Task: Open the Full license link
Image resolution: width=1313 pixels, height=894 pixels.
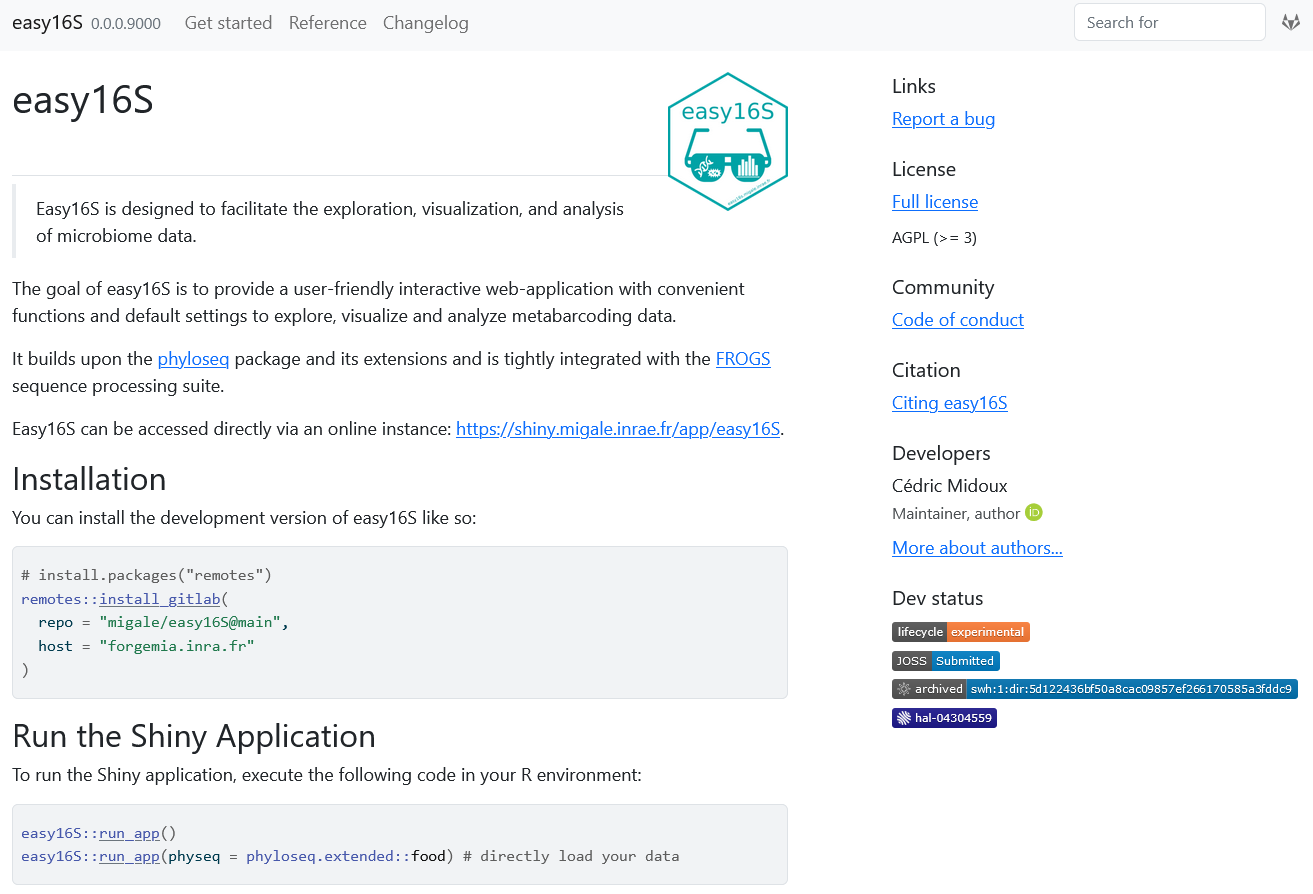Action: [x=934, y=202]
